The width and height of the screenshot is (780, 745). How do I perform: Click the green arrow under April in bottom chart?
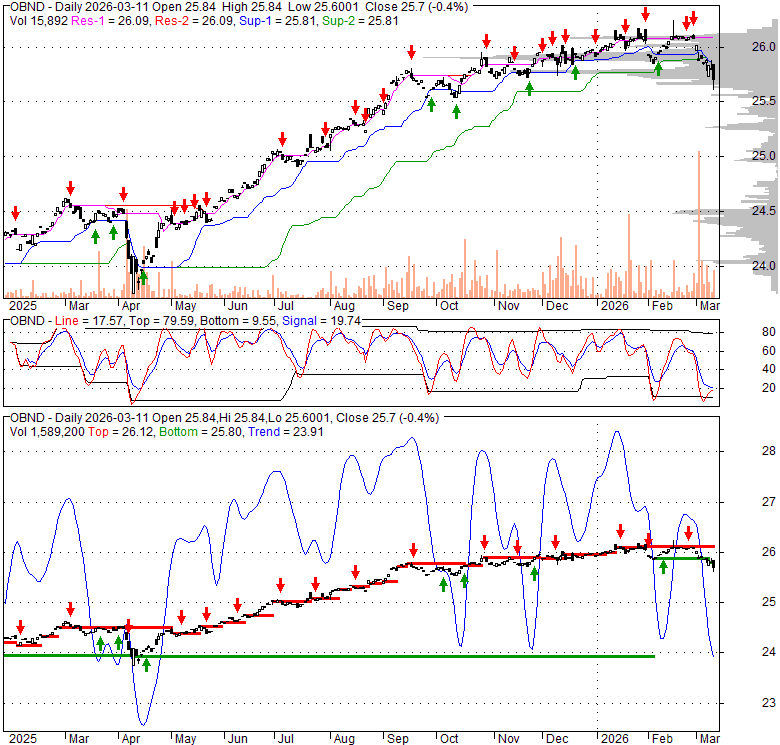tap(146, 662)
